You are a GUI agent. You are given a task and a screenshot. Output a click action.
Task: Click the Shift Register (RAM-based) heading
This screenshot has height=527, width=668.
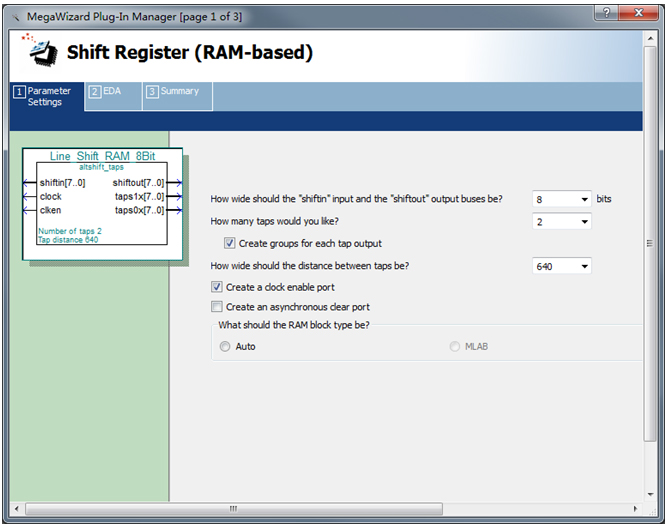point(190,52)
